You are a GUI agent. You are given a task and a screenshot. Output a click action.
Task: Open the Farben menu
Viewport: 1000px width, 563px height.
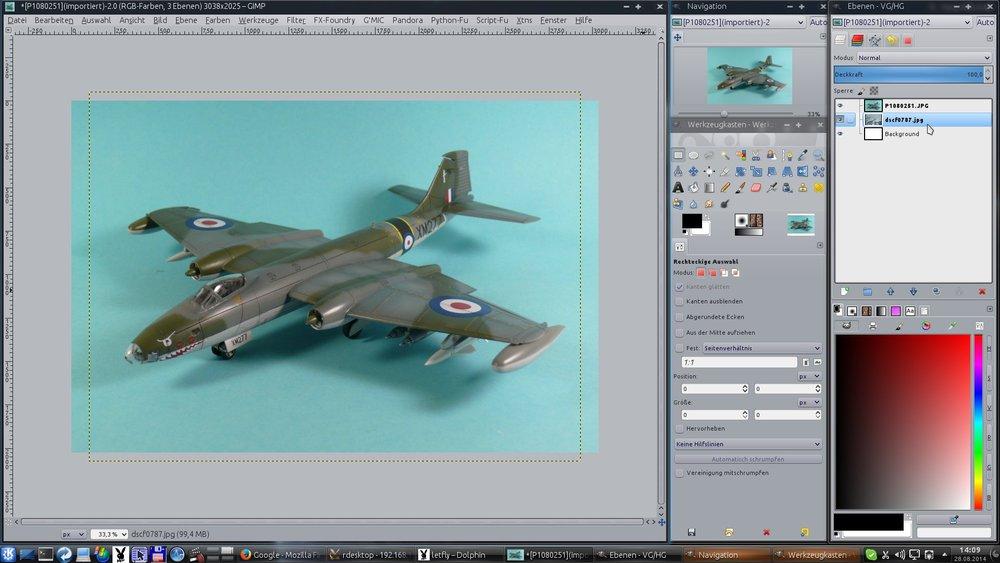(x=217, y=20)
